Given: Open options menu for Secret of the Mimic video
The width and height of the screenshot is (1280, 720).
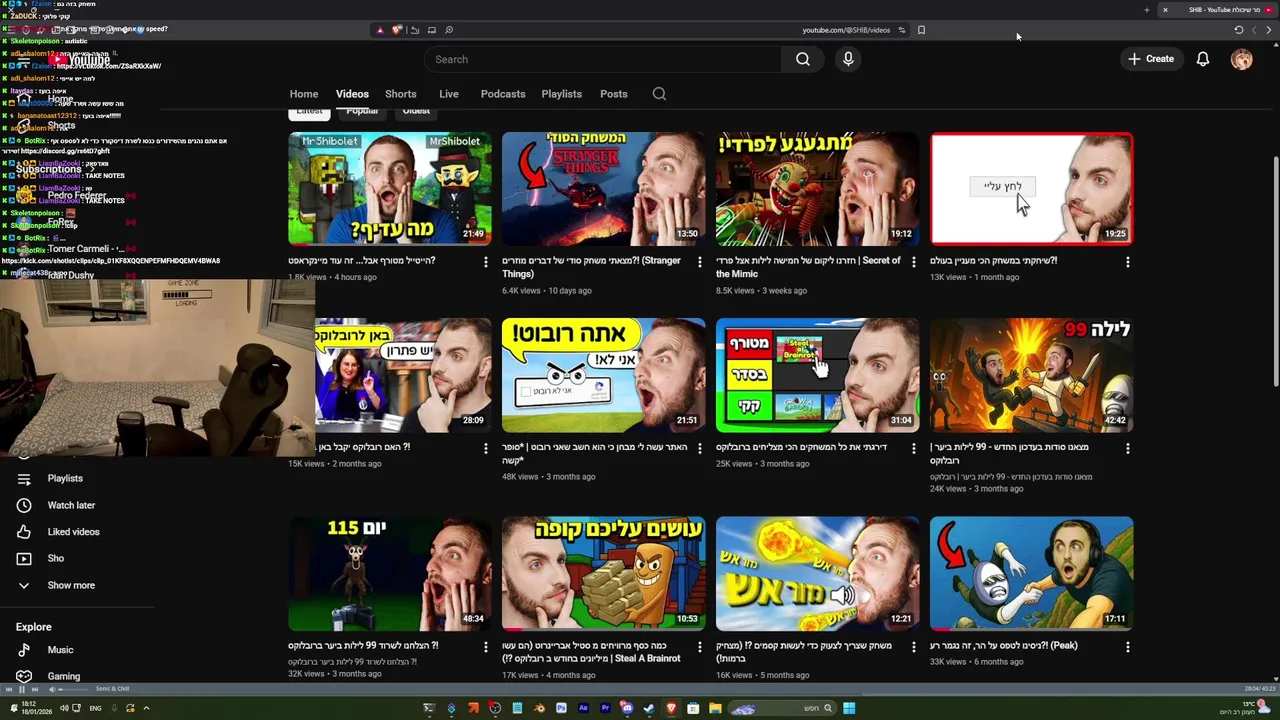Looking at the screenshot, I should [913, 262].
